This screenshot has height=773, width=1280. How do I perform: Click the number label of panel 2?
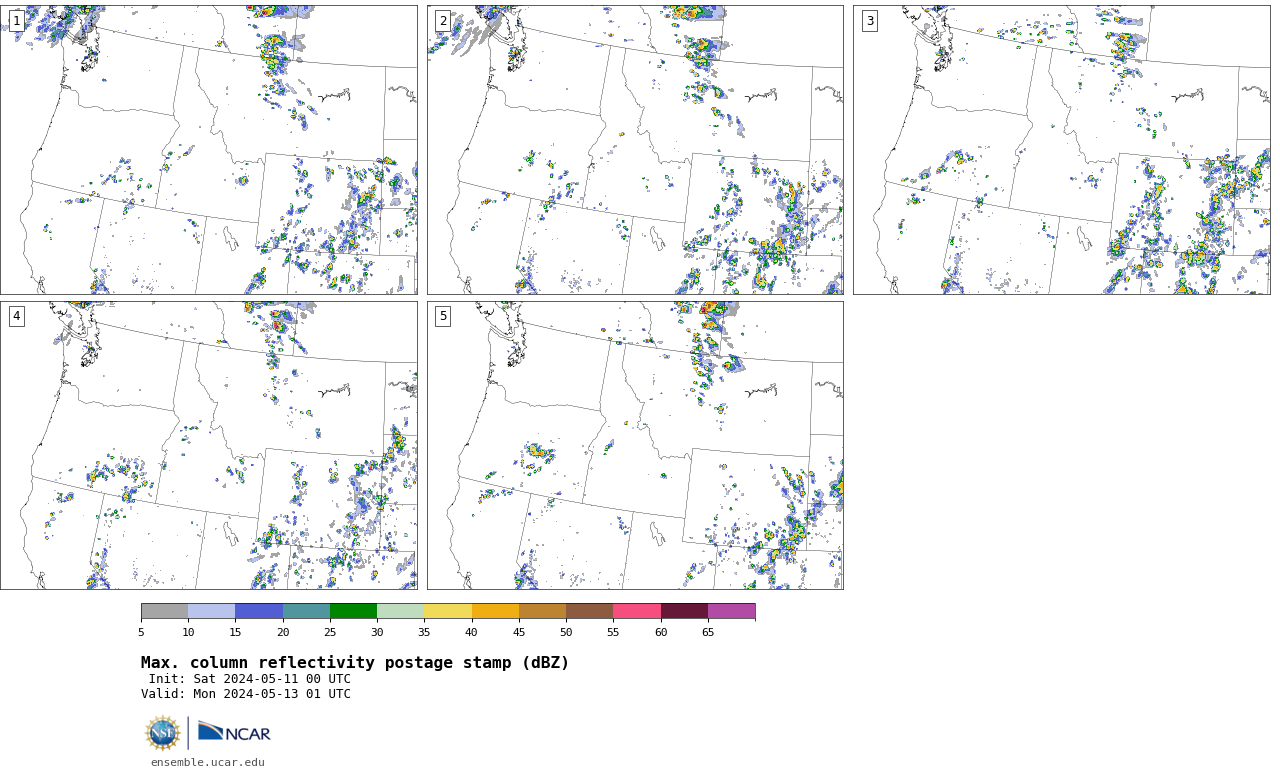443,21
